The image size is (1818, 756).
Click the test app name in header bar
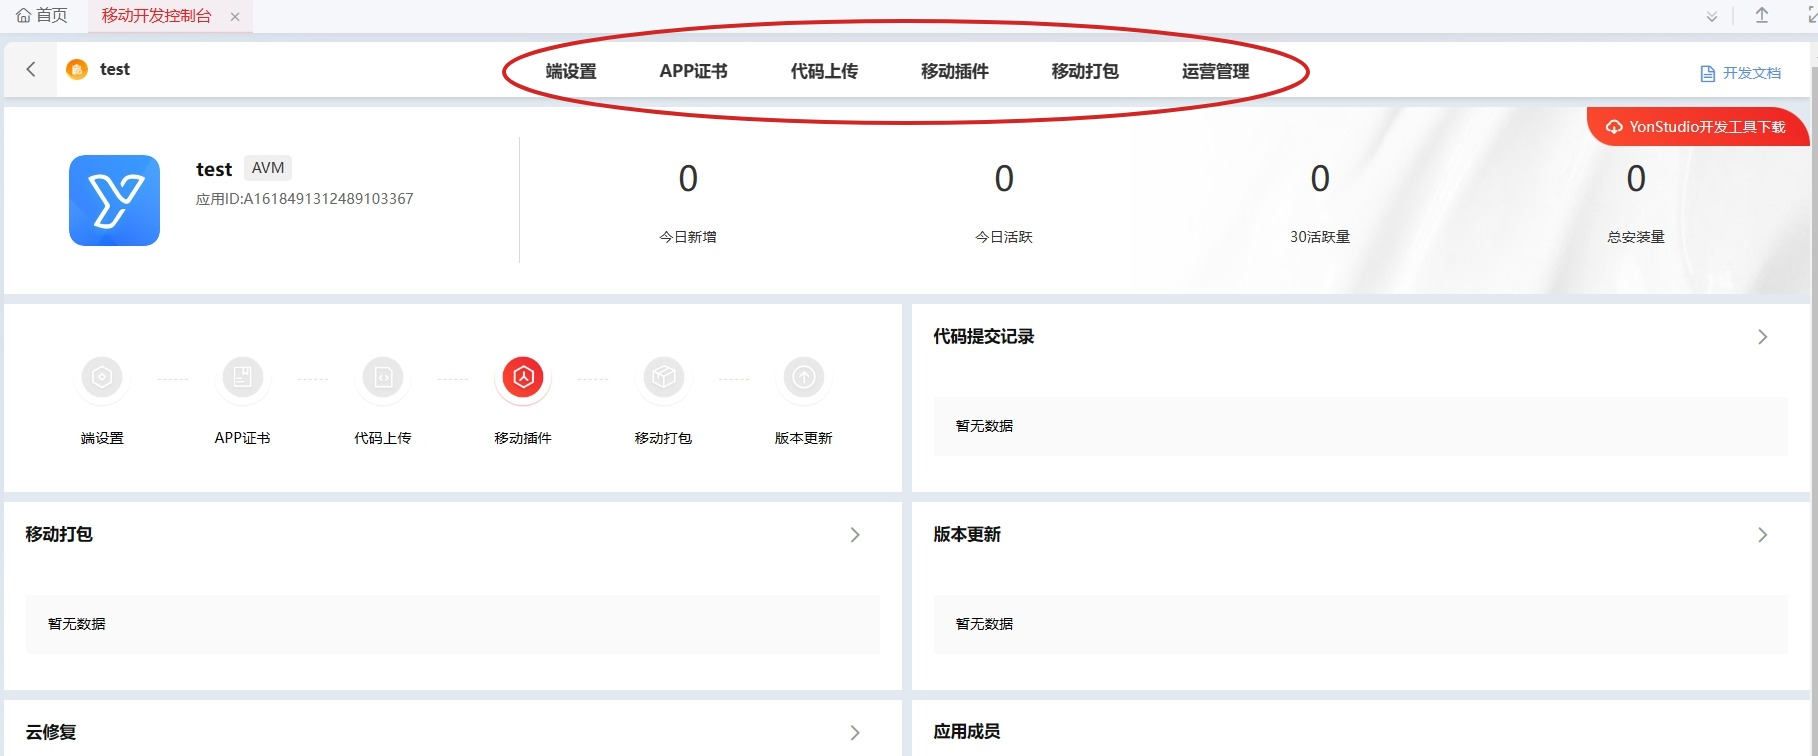[x=115, y=69]
